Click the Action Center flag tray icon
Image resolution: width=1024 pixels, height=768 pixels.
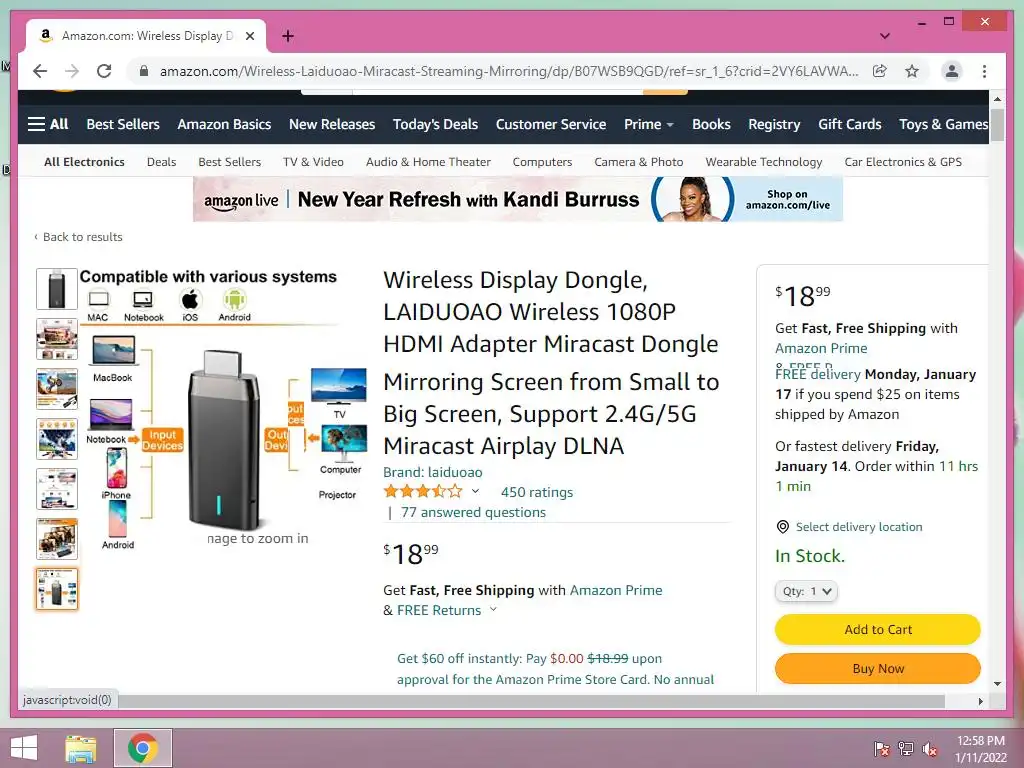[x=881, y=748]
